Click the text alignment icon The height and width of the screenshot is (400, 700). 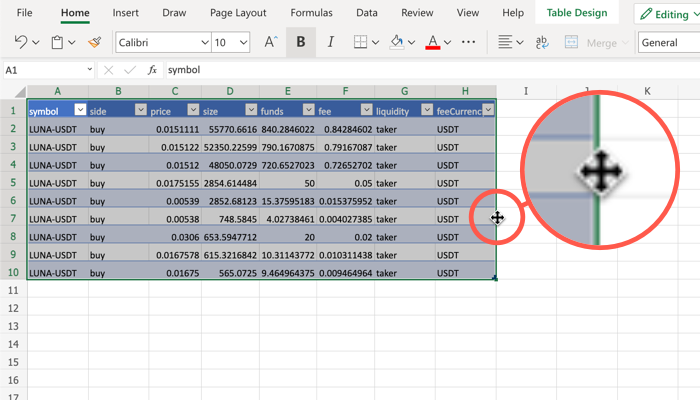506,43
